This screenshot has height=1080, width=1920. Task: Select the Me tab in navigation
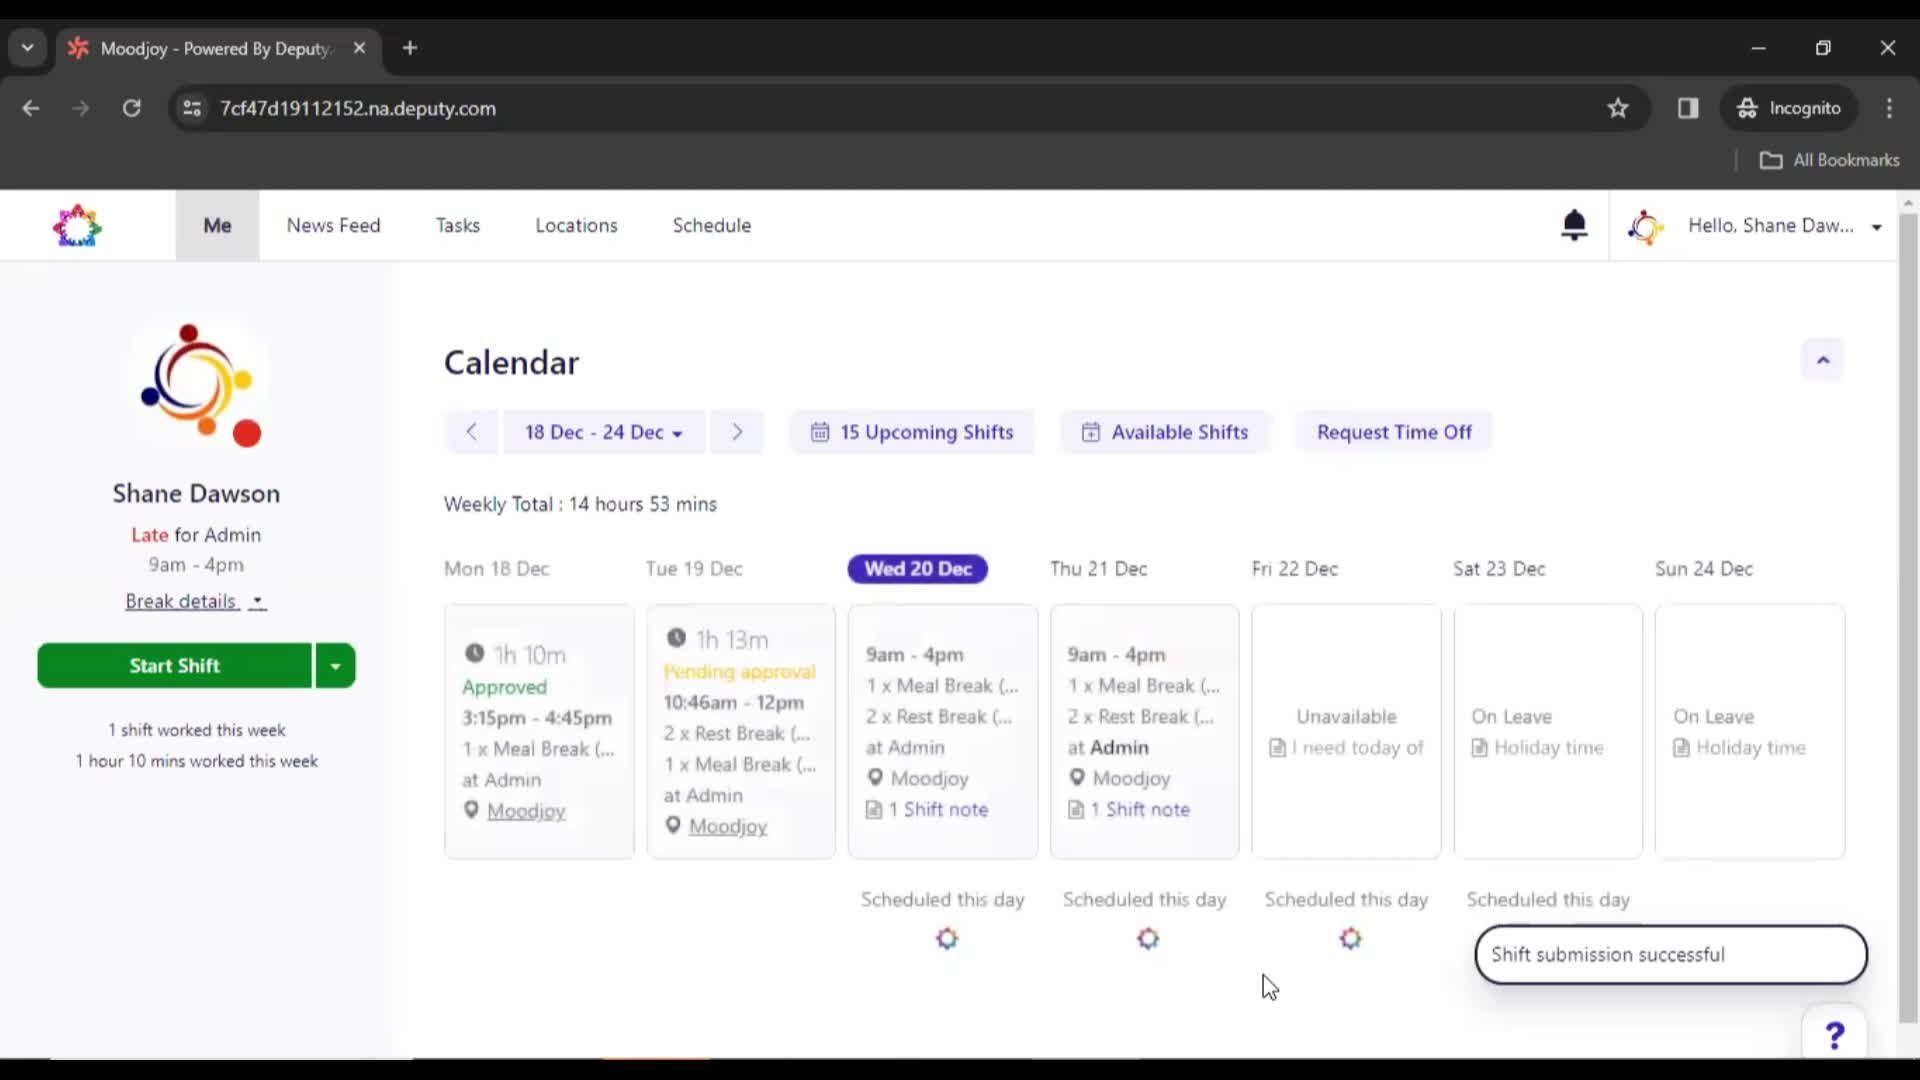(216, 224)
